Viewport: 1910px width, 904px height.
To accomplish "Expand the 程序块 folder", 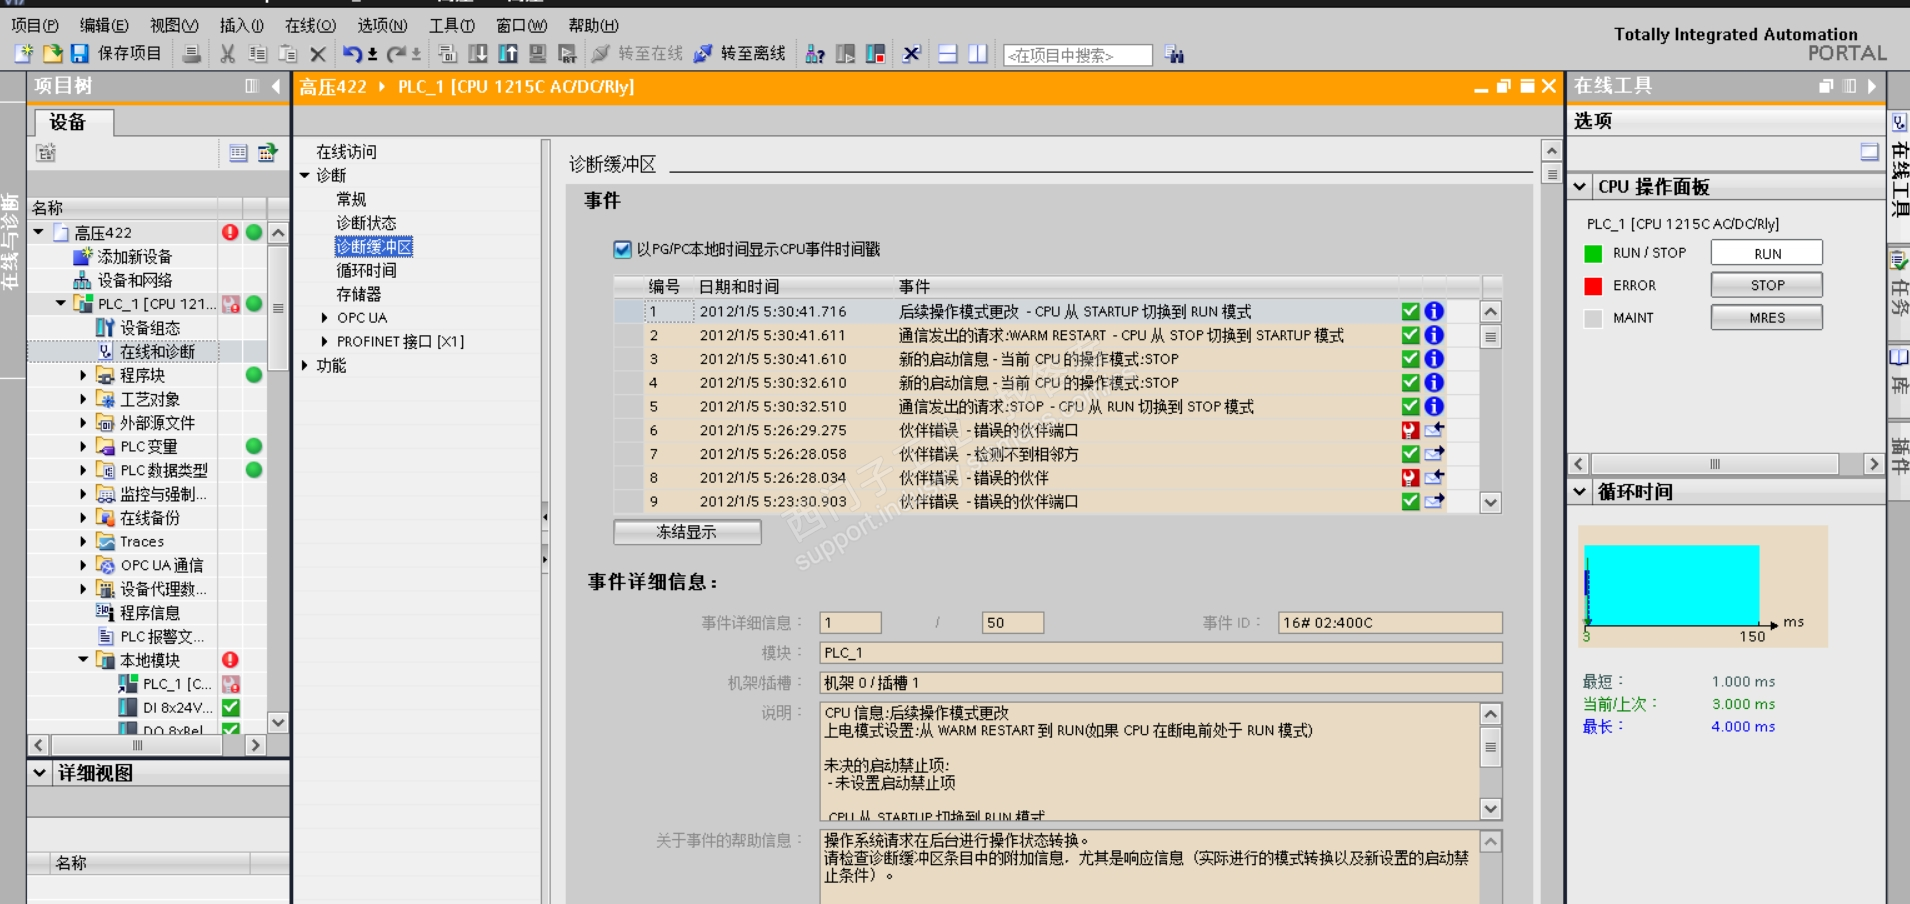I will tap(83, 375).
